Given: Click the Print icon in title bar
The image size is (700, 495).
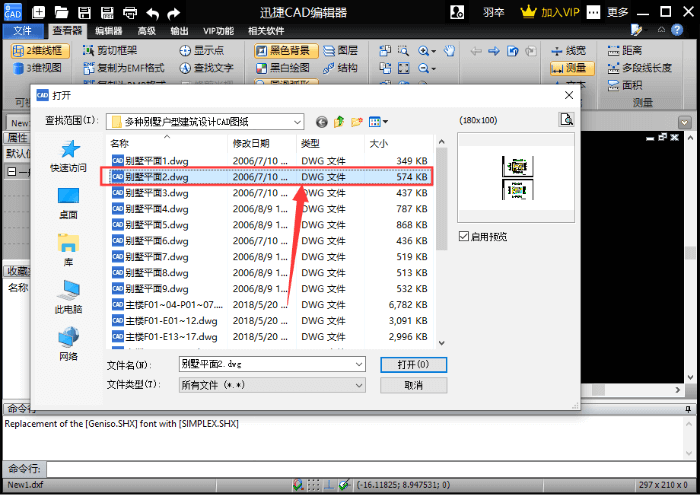Looking at the screenshot, I should pyautogui.click(x=130, y=12).
